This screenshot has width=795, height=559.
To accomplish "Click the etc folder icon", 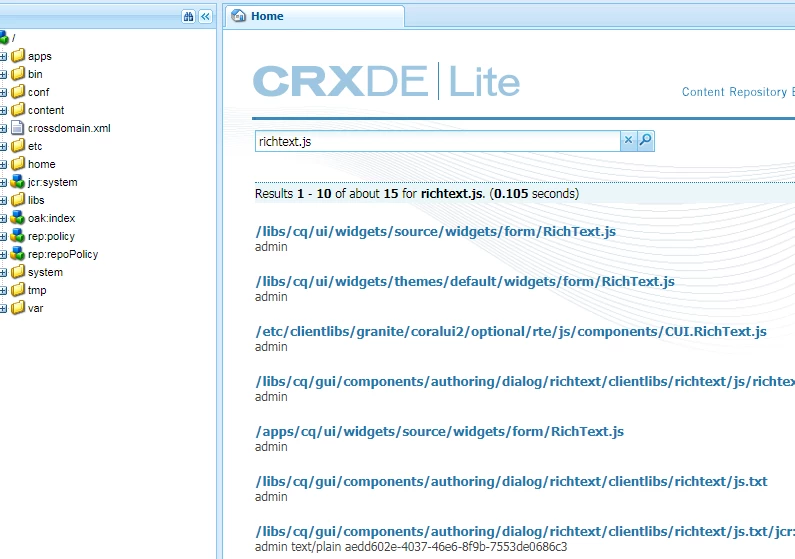I will [x=18, y=145].
